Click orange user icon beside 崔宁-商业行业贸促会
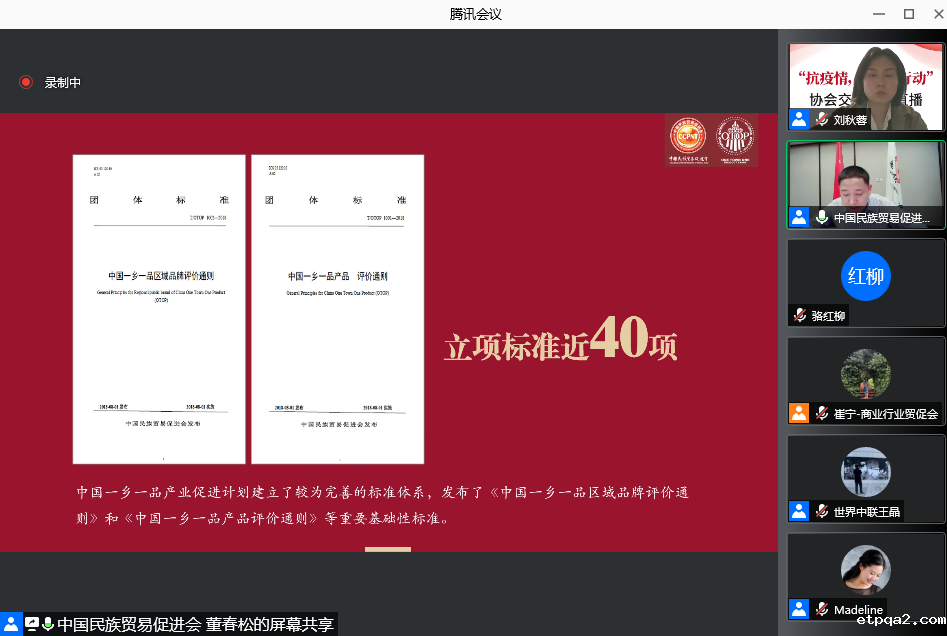The height and width of the screenshot is (636, 947). 799,413
